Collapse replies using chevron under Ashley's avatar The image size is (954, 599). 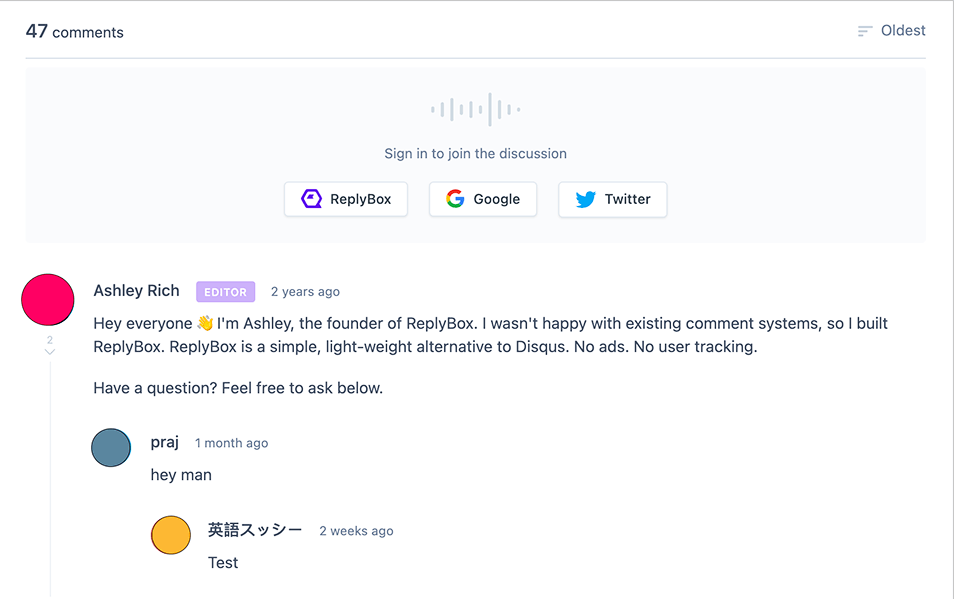coord(50,352)
